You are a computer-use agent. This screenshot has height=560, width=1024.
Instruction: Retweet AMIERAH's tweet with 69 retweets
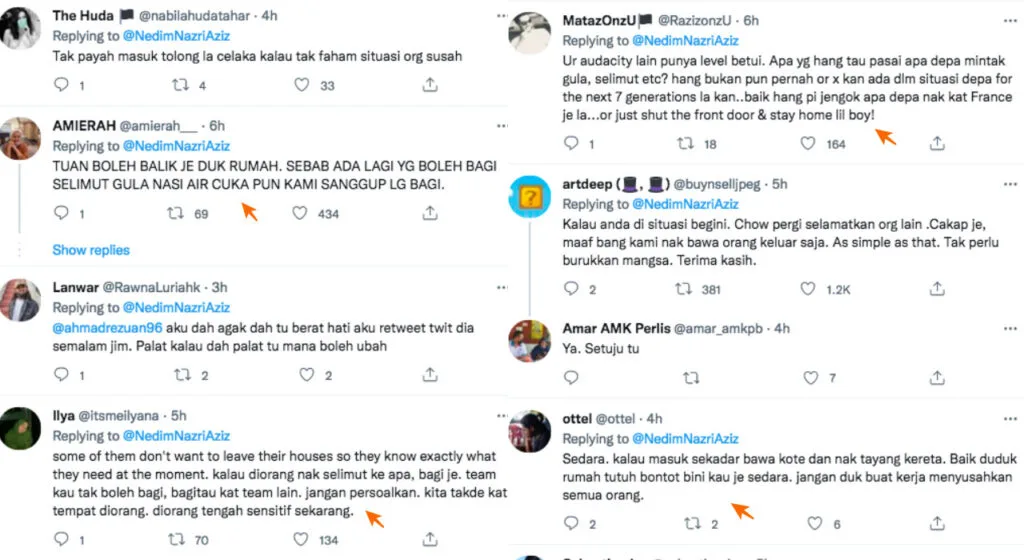pos(173,213)
